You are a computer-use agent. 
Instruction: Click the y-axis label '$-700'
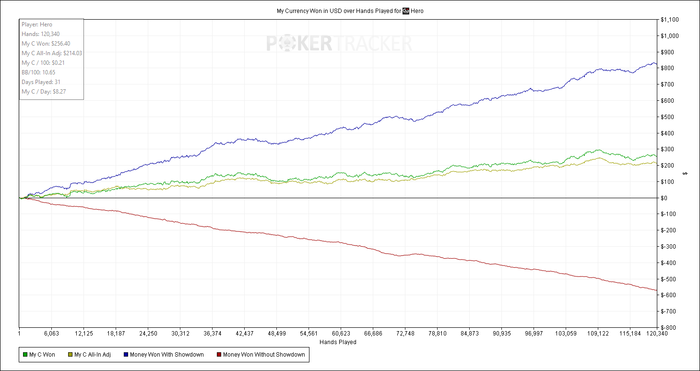(x=667, y=312)
